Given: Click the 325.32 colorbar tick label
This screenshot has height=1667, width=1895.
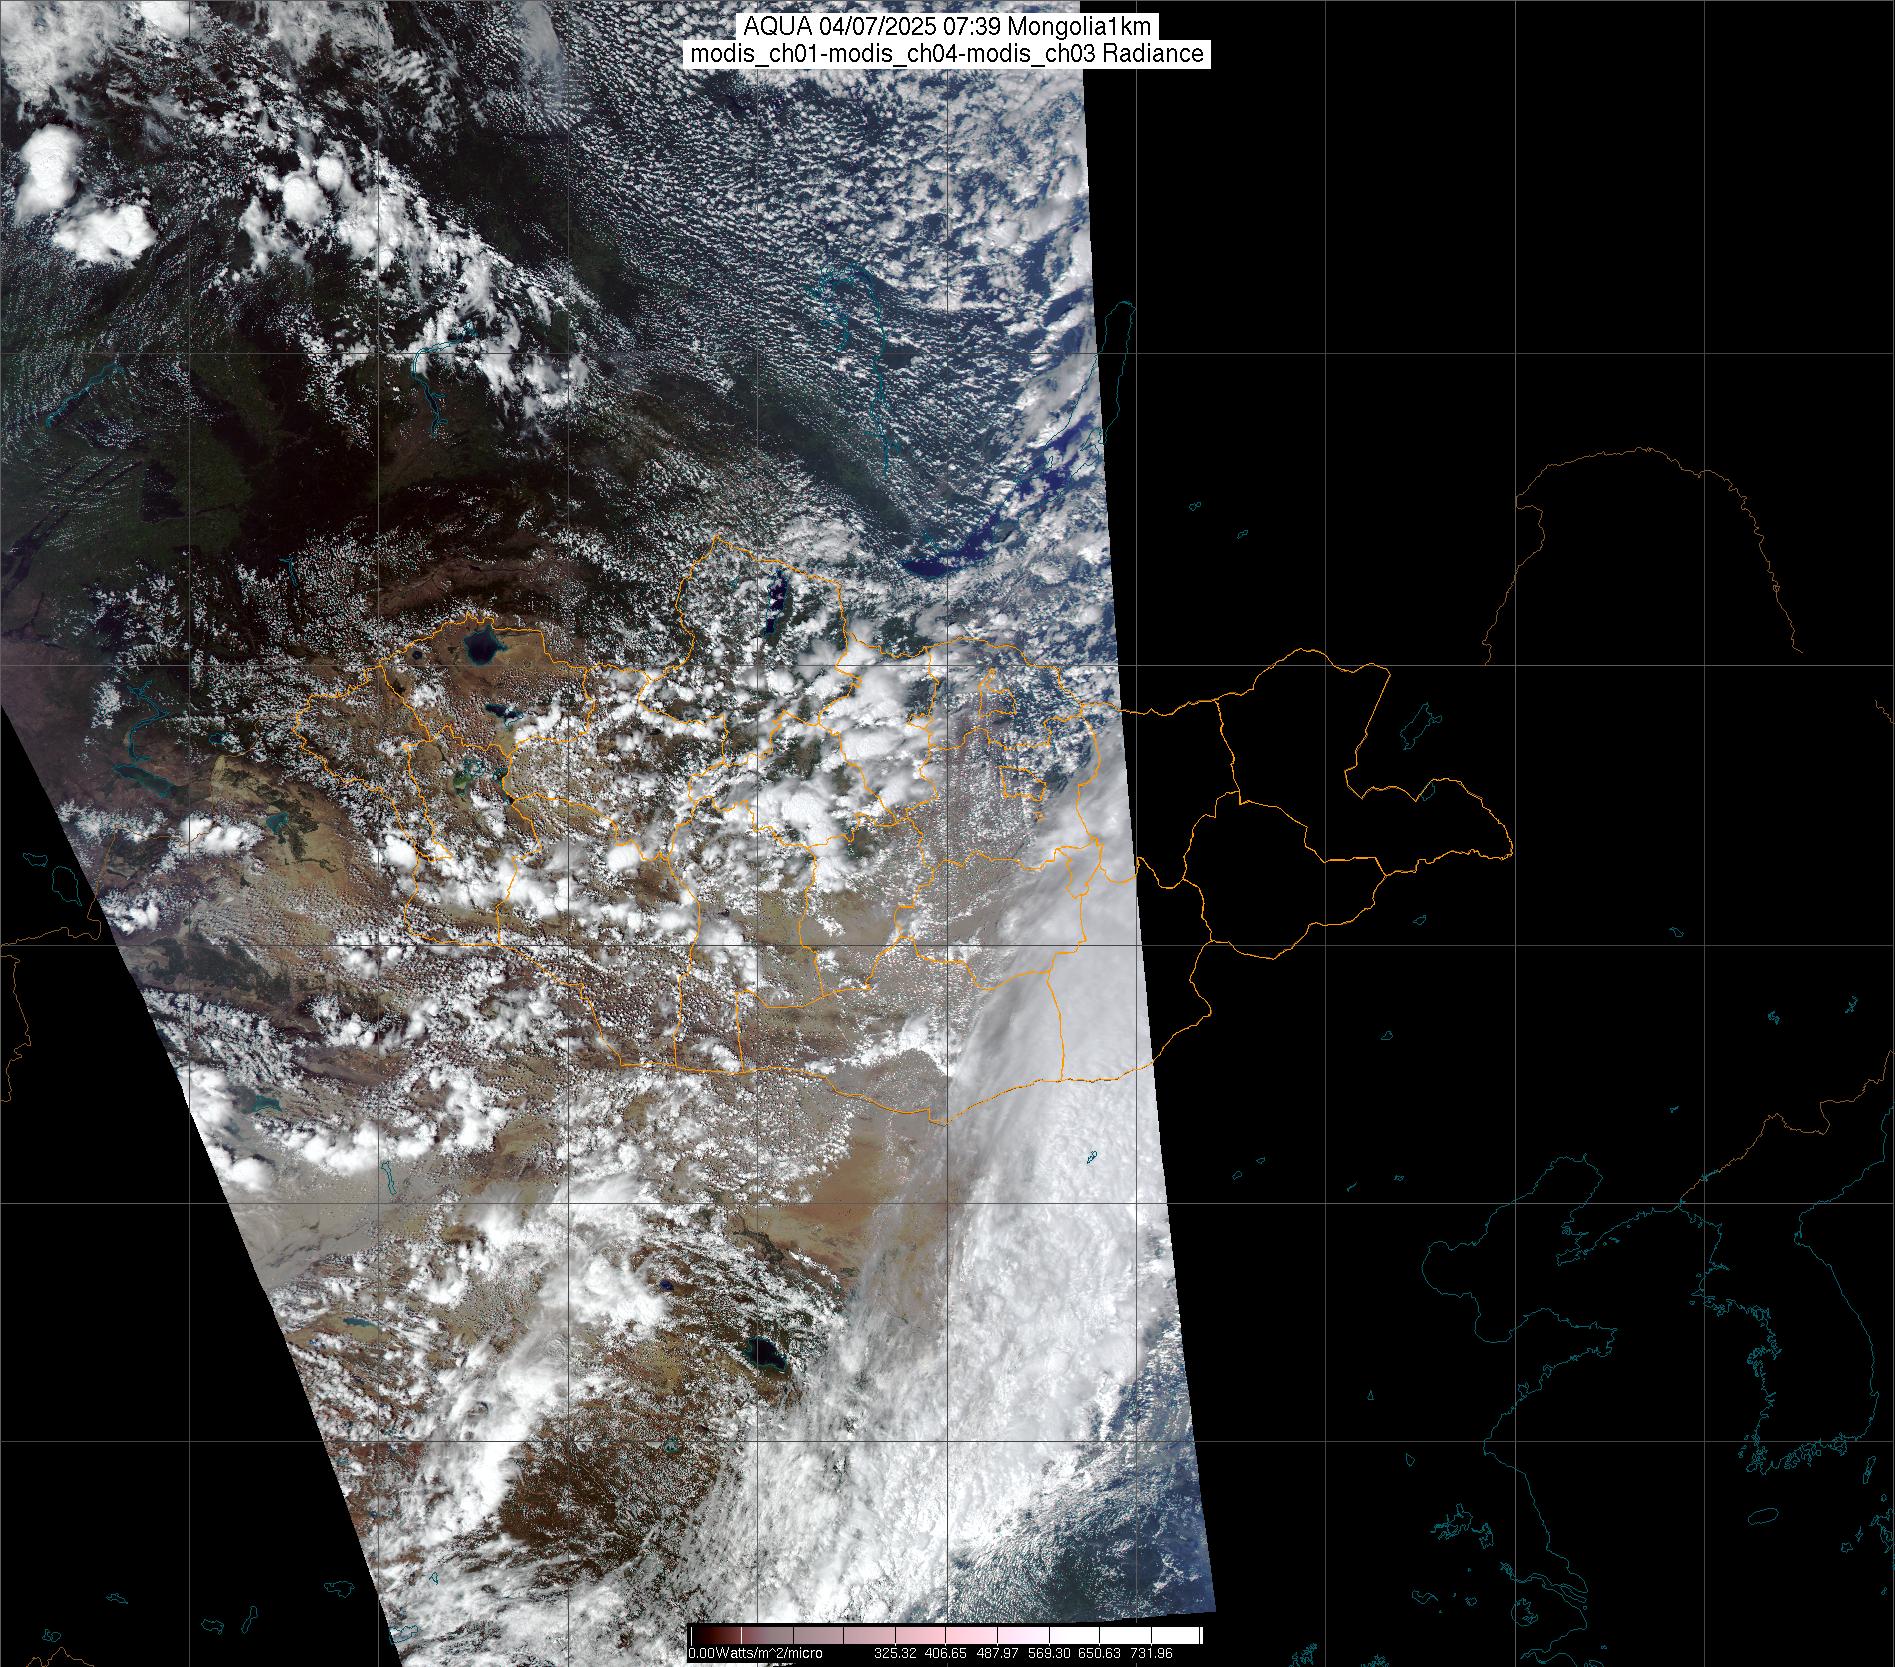Looking at the screenshot, I should pyautogui.click(x=895, y=1654).
